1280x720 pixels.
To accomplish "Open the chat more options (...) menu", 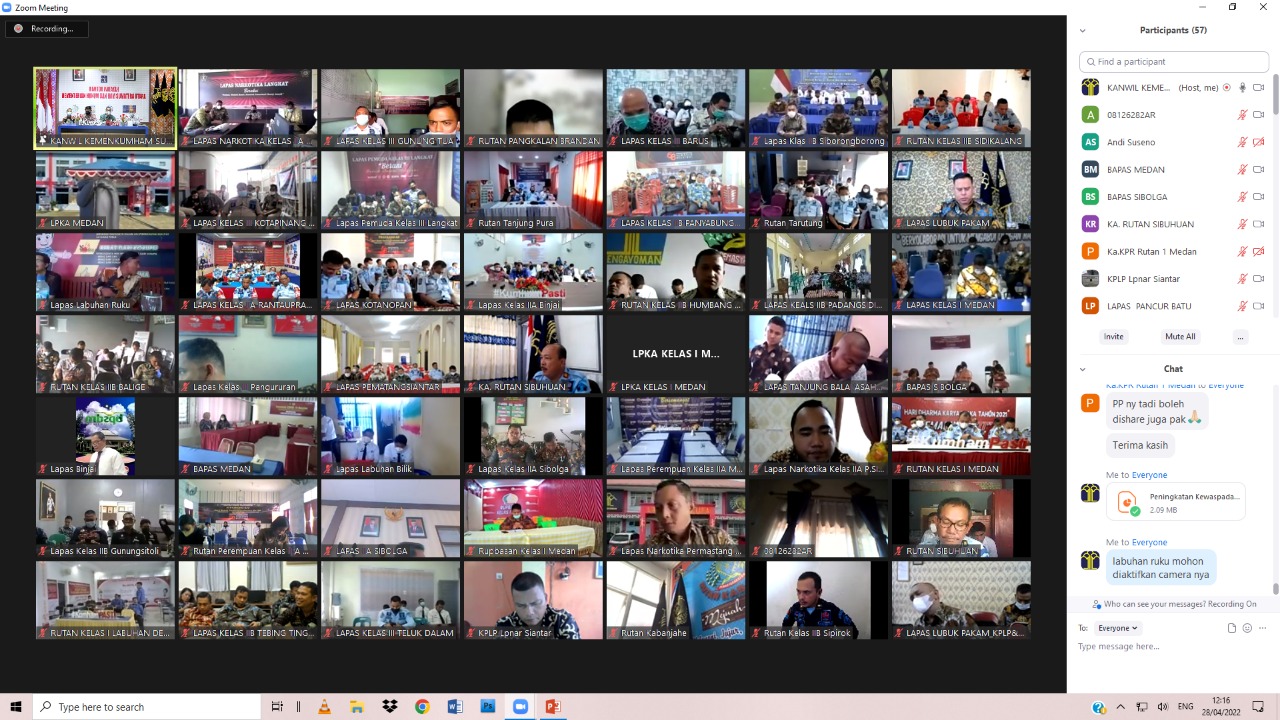I will point(1262,628).
